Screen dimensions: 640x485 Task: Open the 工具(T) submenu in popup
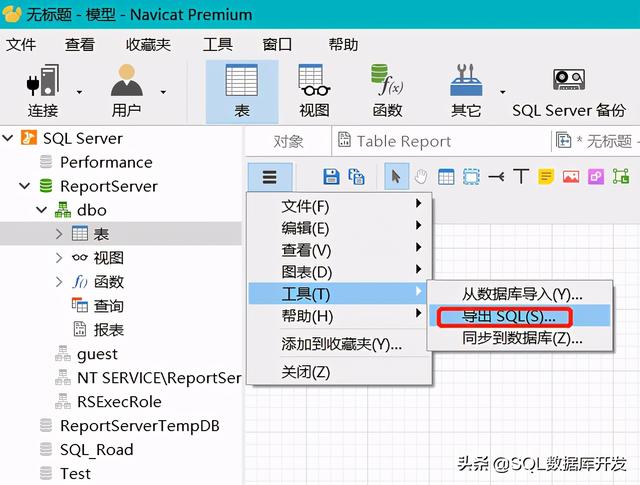point(338,294)
